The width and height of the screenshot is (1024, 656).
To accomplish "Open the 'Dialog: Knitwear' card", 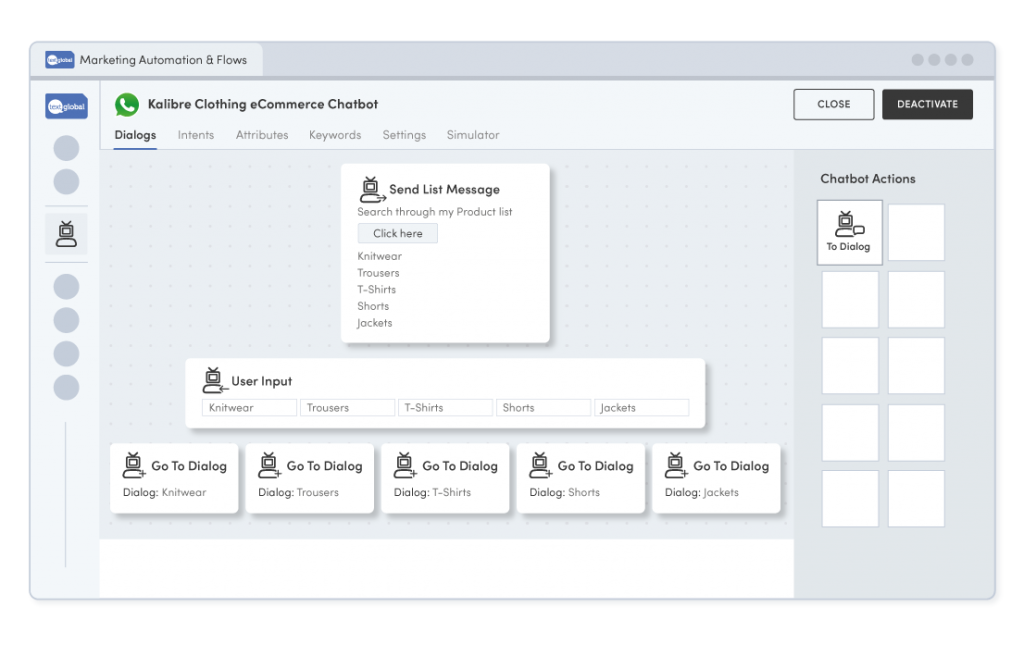I will click(x=174, y=478).
